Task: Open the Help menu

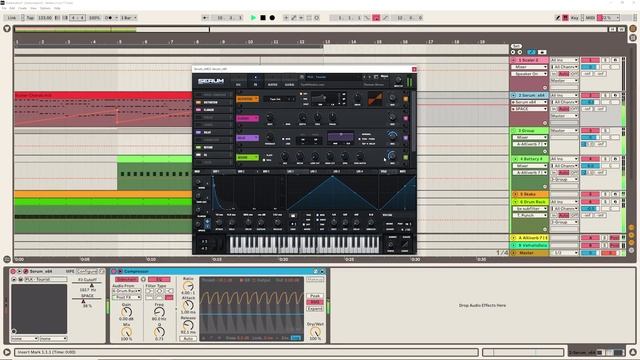Action: tap(57, 8)
